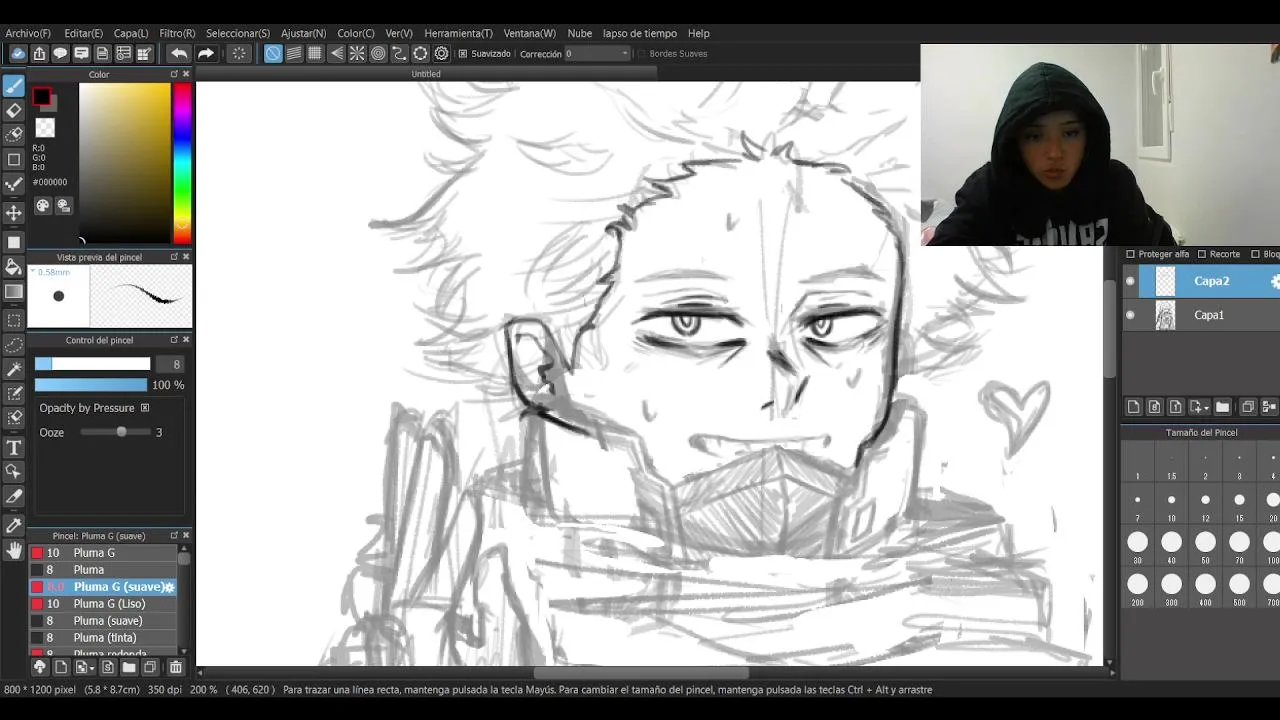Open the Corrección dropdown

pos(598,54)
